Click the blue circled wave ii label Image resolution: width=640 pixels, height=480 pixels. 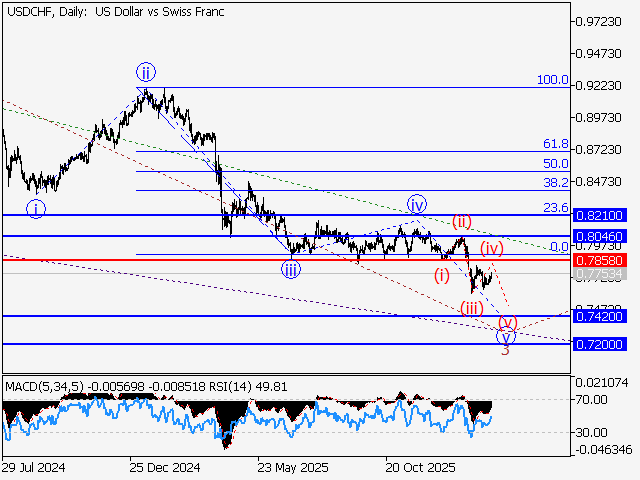coord(146,72)
